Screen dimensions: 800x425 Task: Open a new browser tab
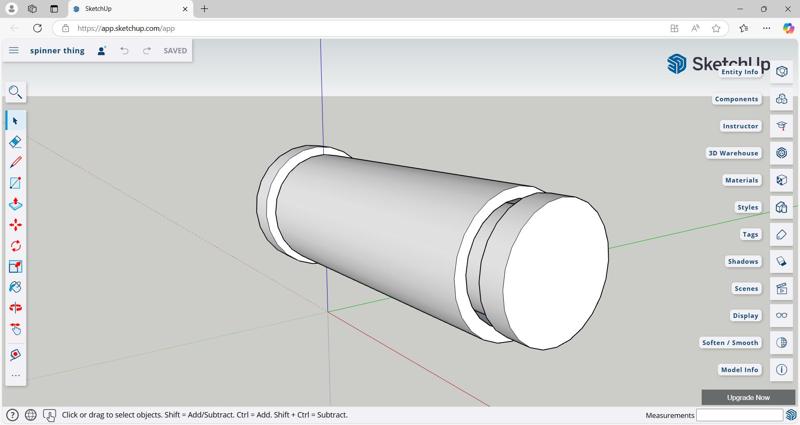(204, 9)
